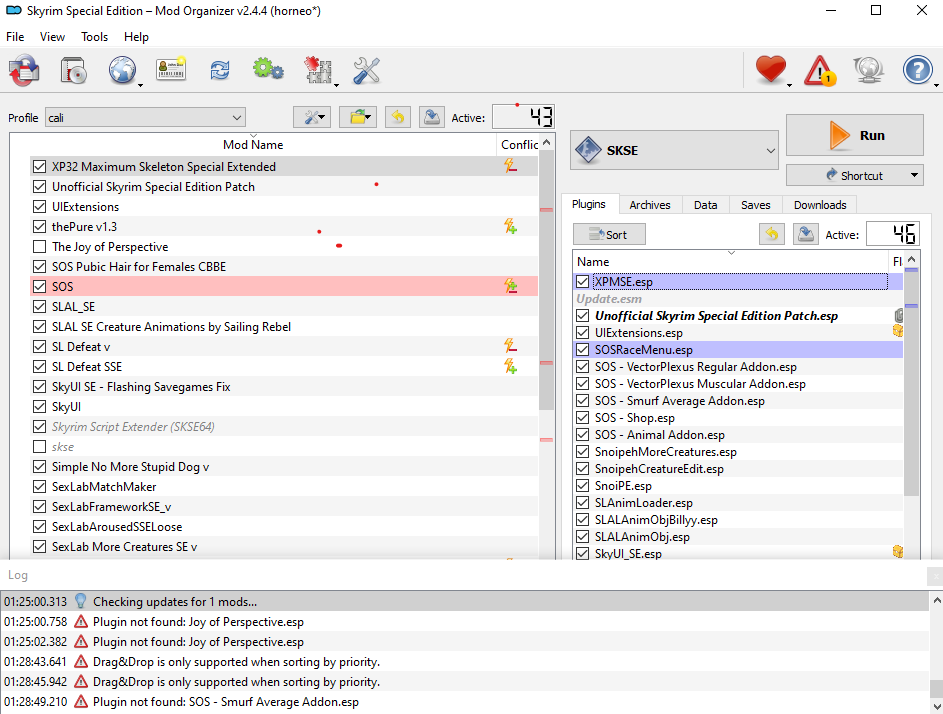Click the Mod Name column header to sort

pyautogui.click(x=253, y=144)
